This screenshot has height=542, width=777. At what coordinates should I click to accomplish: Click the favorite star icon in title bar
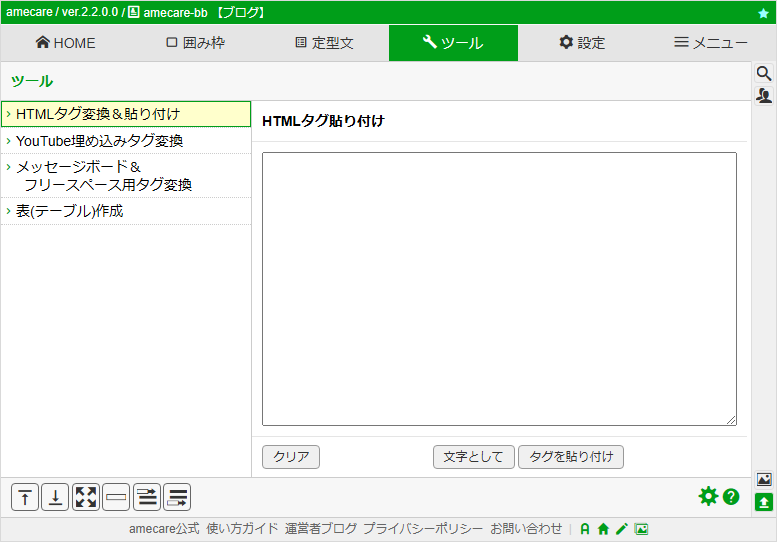tap(763, 13)
